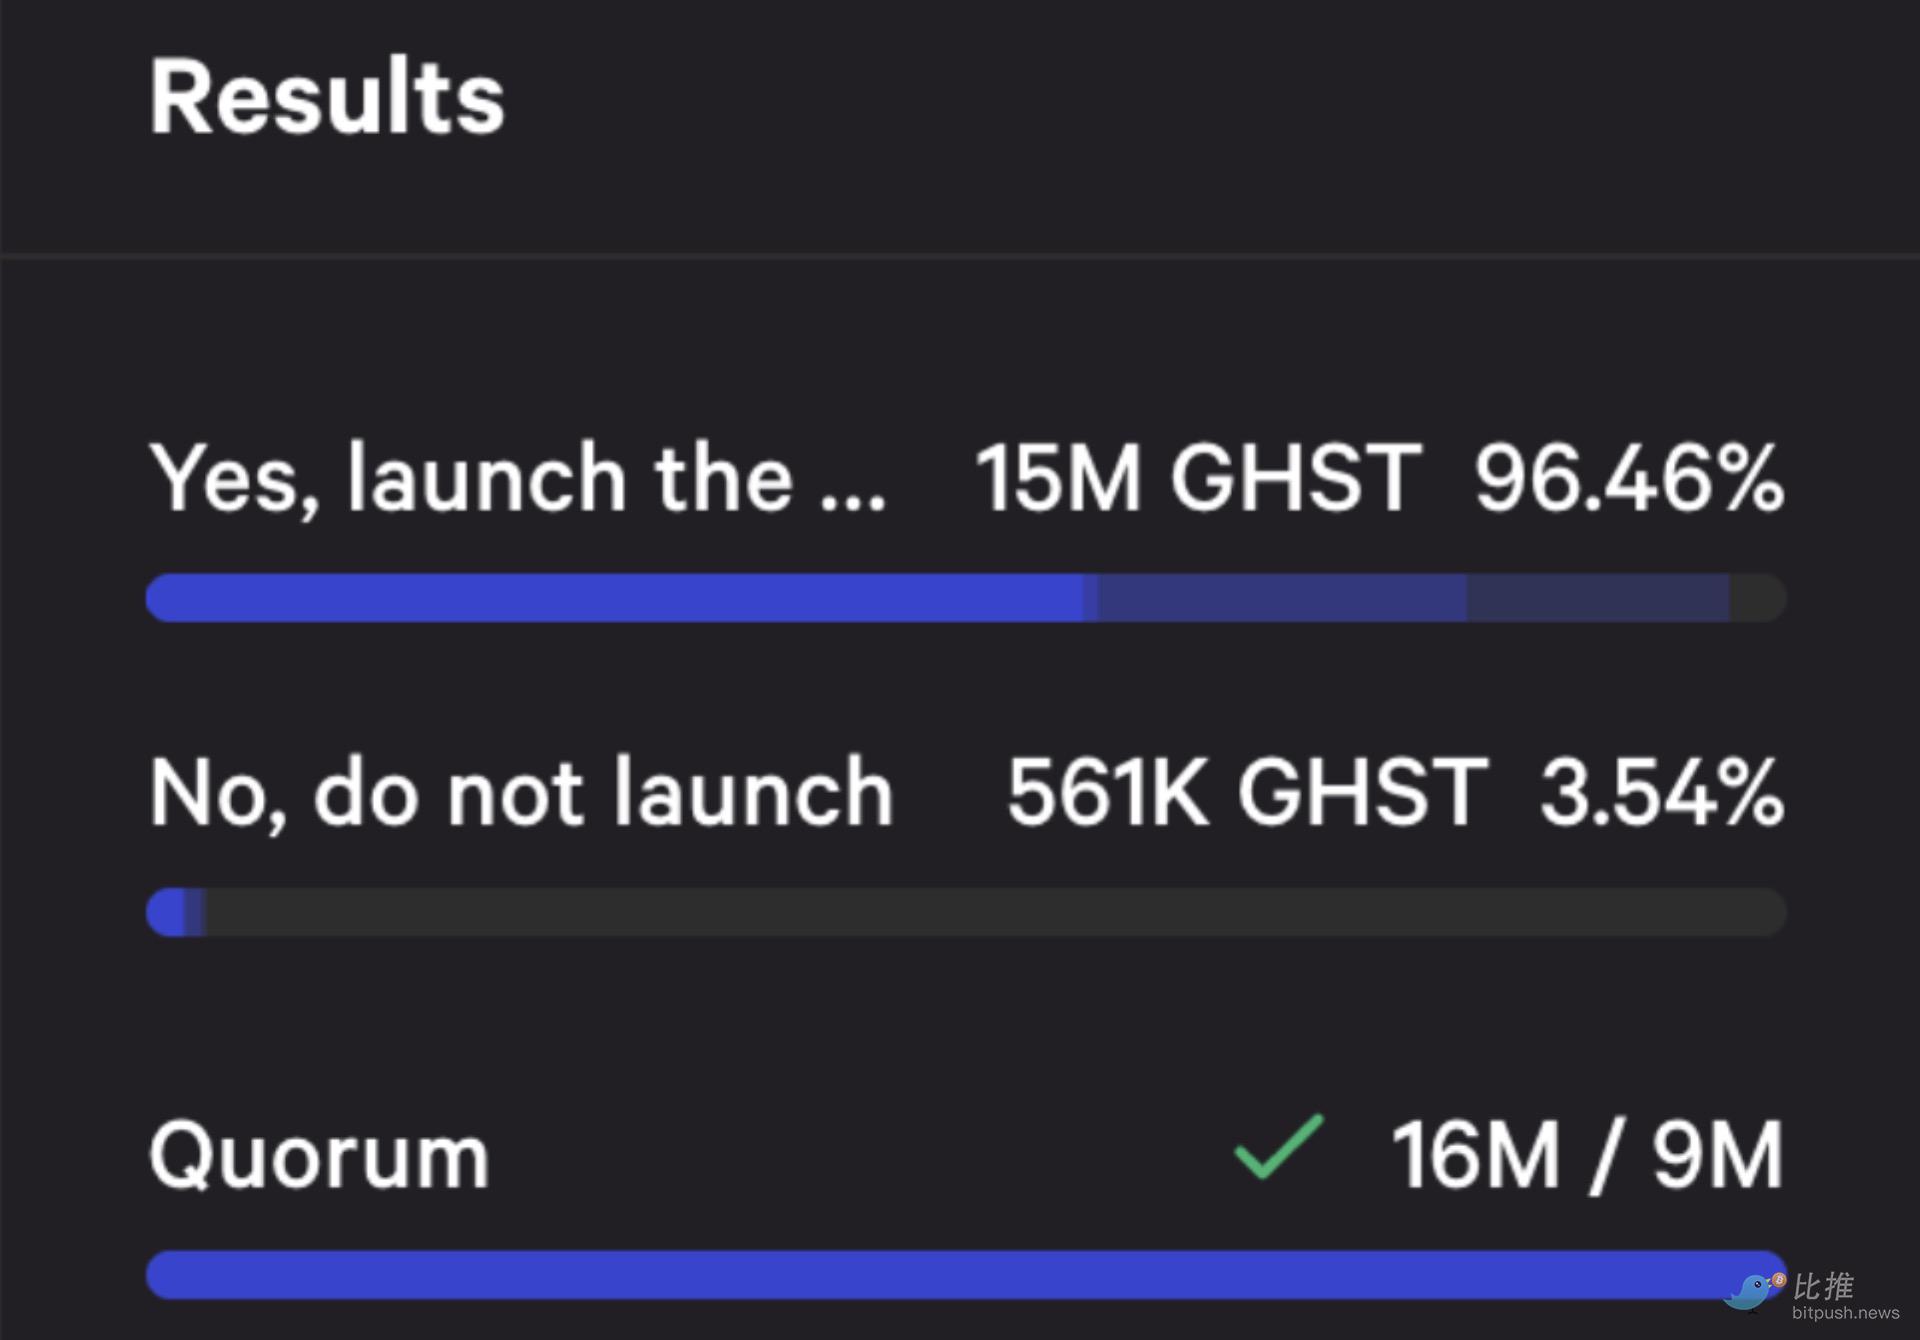Click the Results heading
The width and height of the screenshot is (1920, 1340).
click(327, 97)
